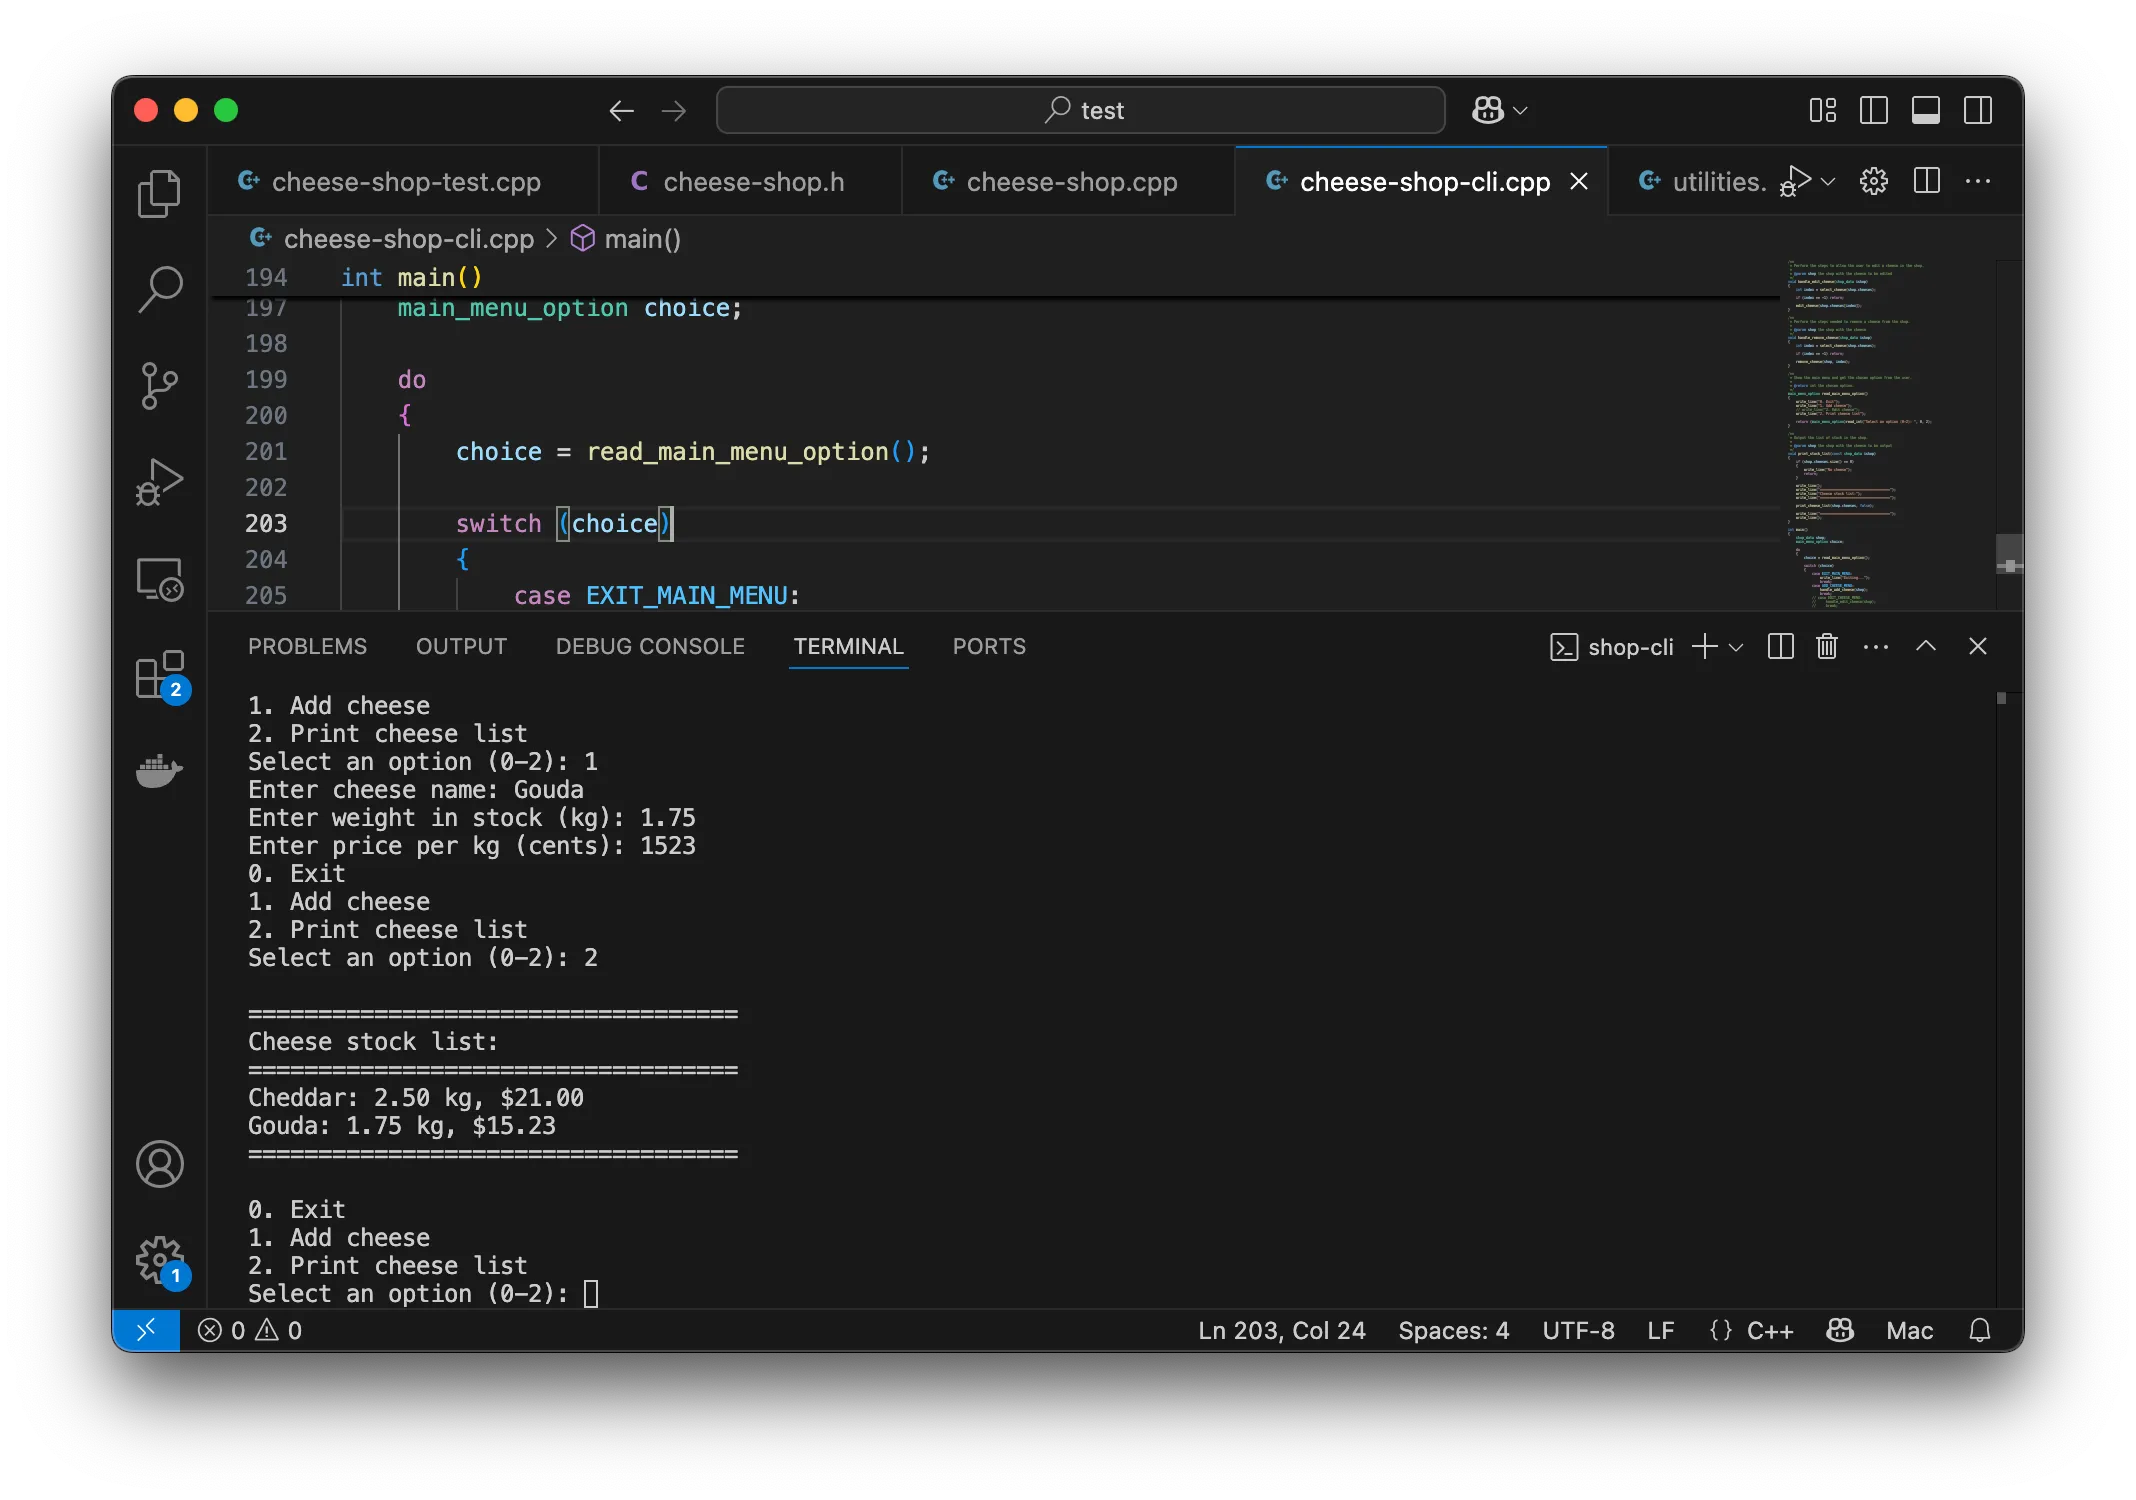
Task: Split the terminal
Action: click(x=1780, y=646)
